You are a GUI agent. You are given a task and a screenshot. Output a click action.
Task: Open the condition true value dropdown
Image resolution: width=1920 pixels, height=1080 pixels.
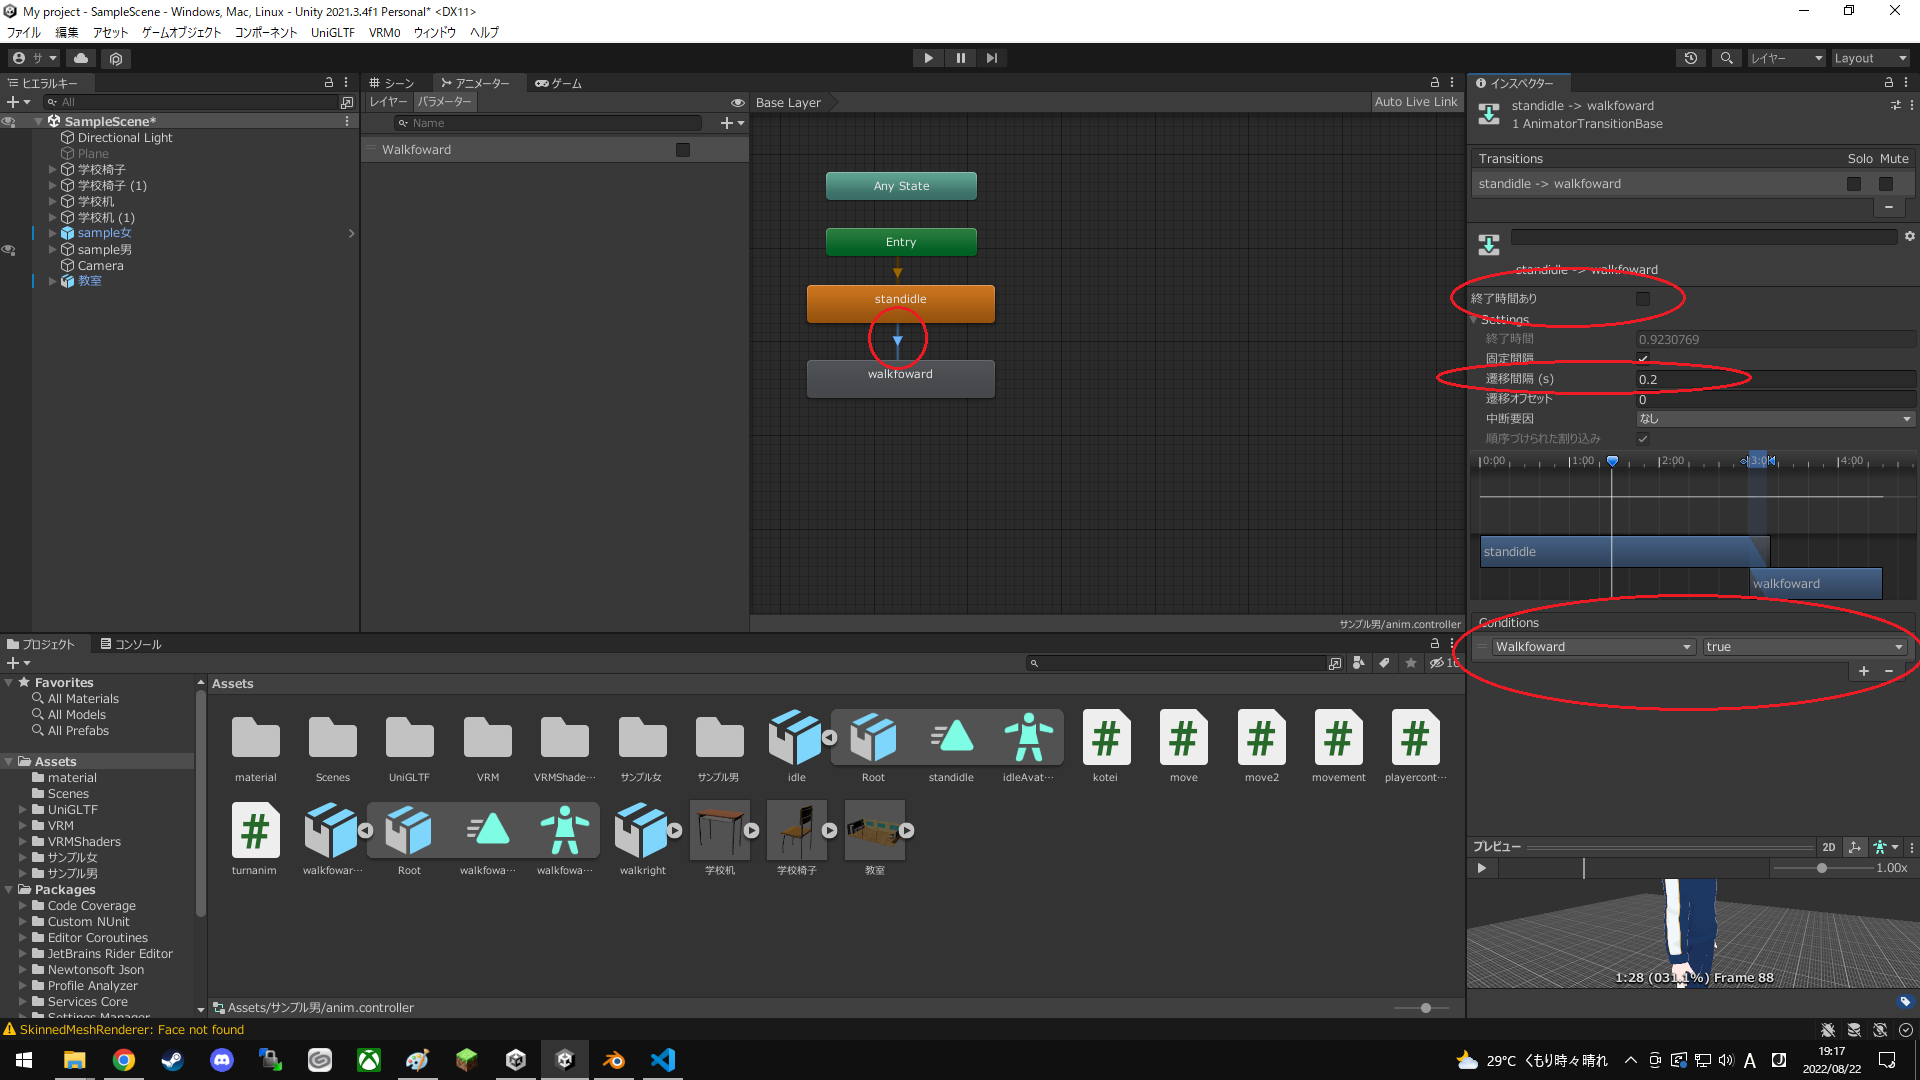[x=1803, y=647]
